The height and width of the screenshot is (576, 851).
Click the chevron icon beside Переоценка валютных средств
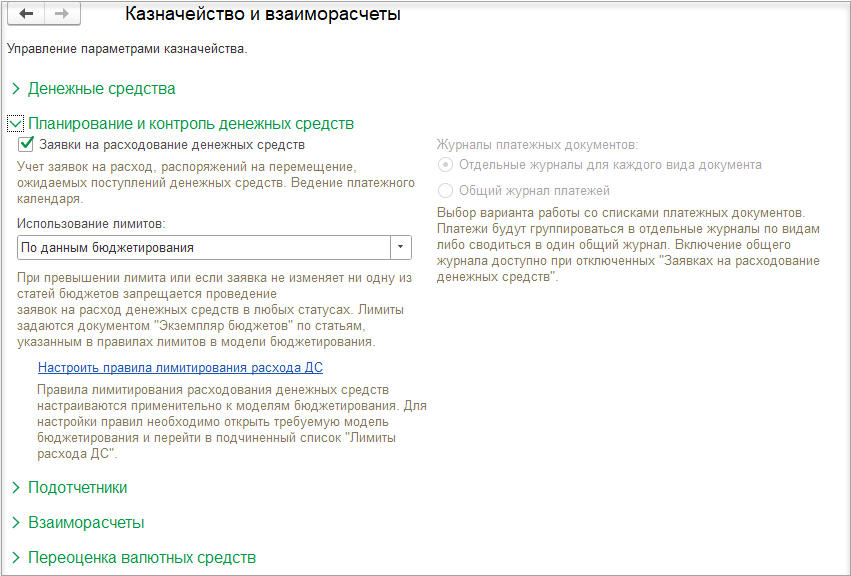click(x=16, y=558)
